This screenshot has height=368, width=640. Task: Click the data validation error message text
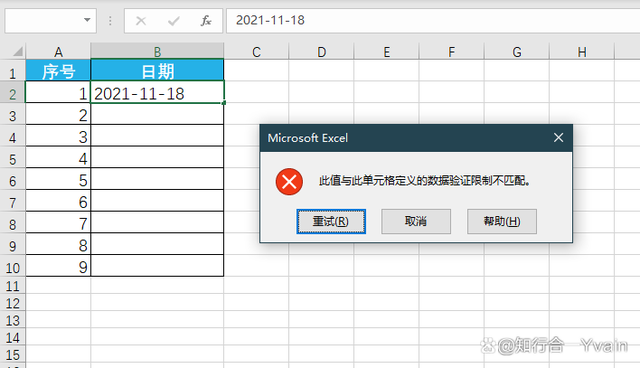click(424, 180)
